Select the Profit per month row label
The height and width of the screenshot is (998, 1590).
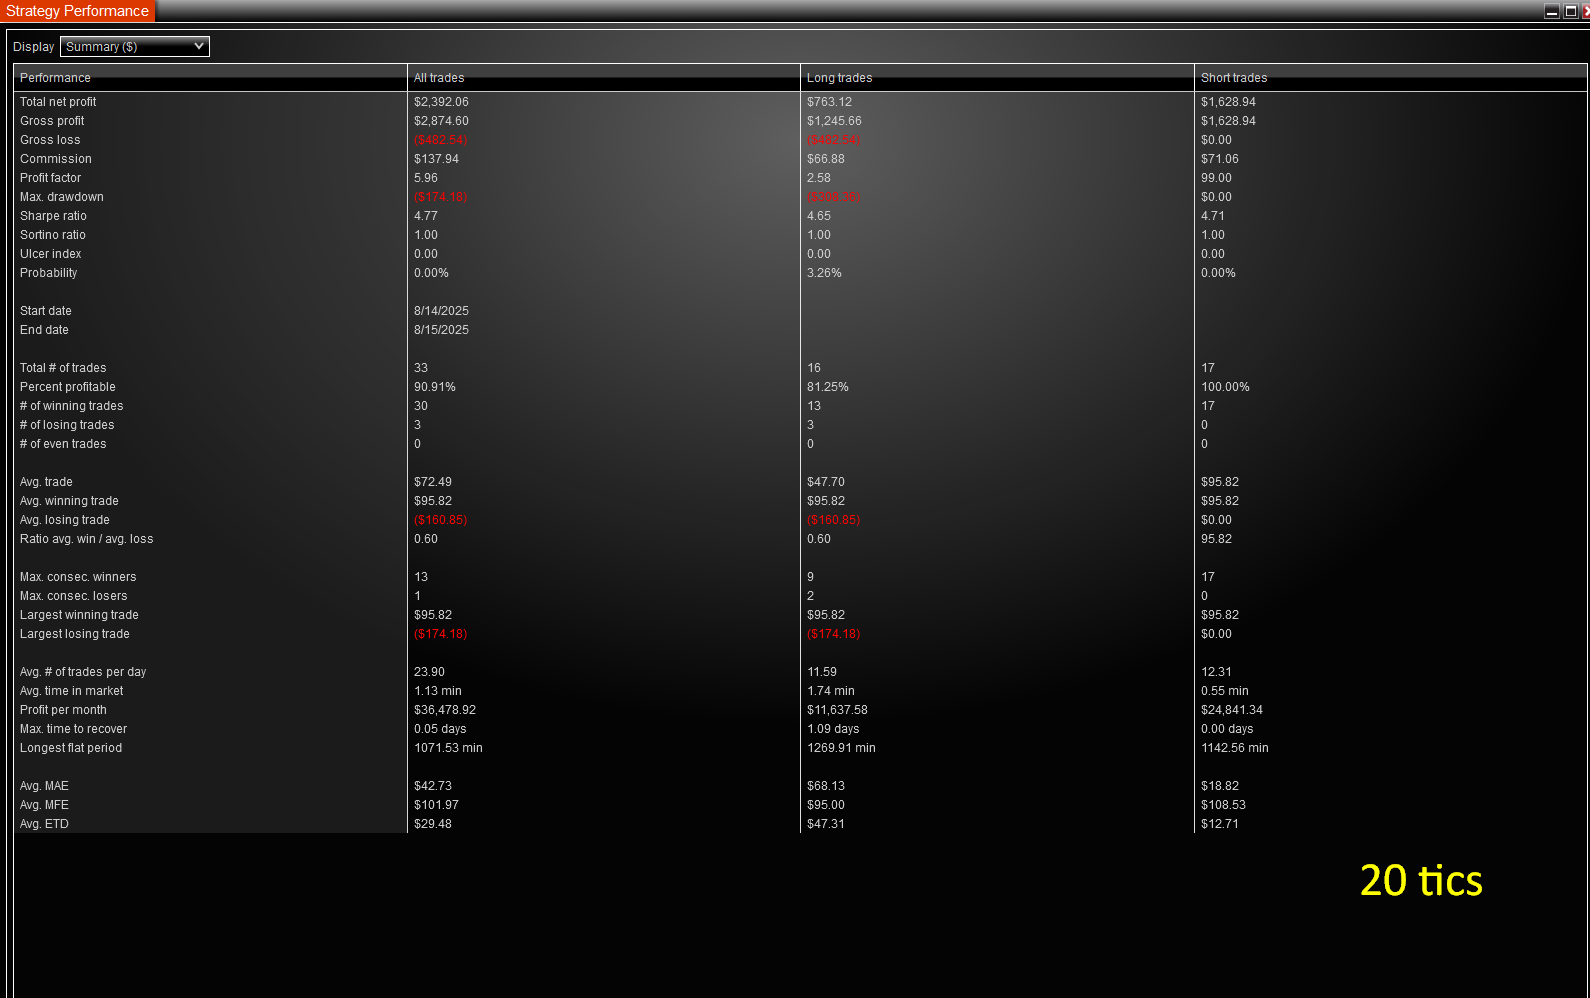(63, 710)
